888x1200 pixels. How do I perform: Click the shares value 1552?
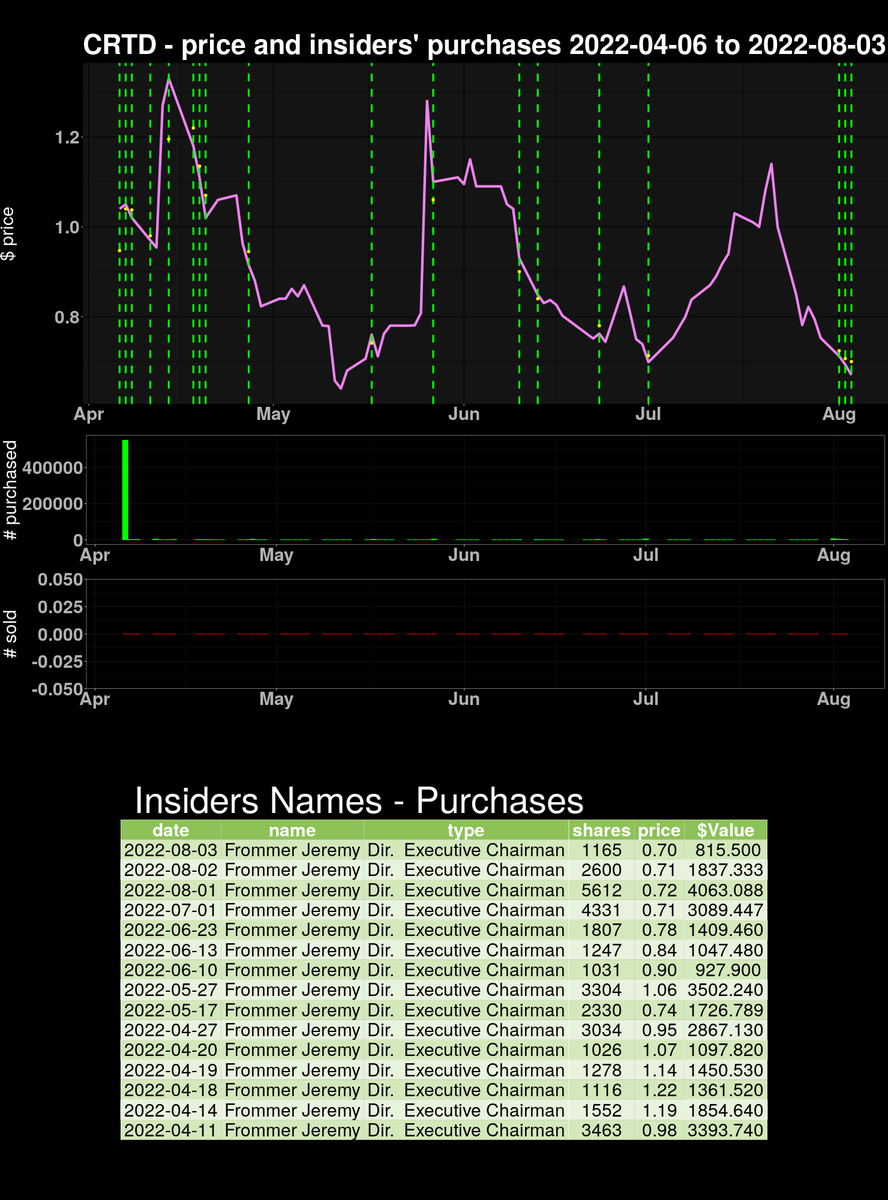[x=601, y=1110]
